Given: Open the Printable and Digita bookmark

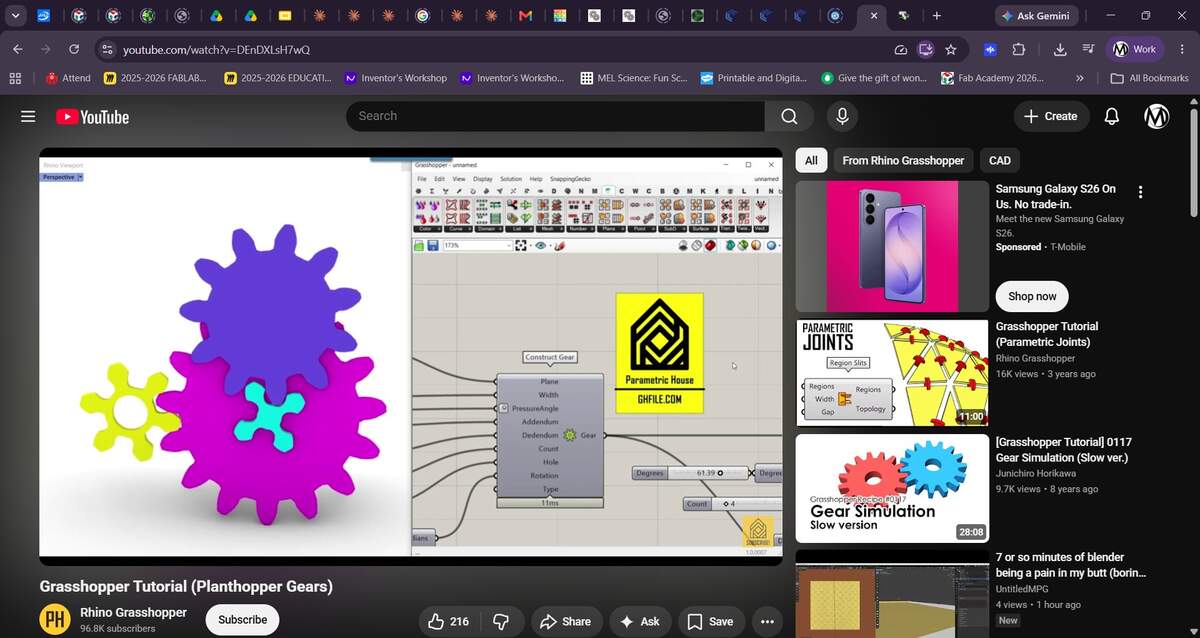Looking at the screenshot, I should click(754, 78).
